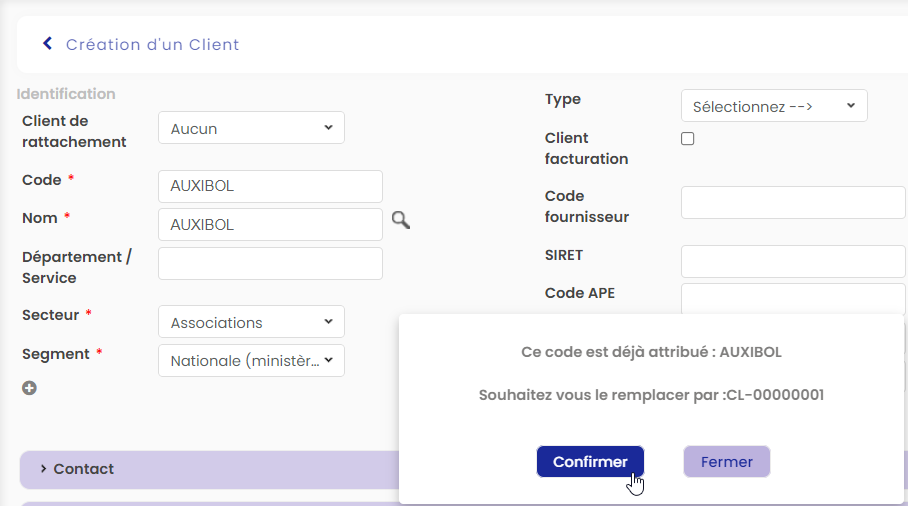
Task: Click the magnifier icon next to Nom
Action: tap(400, 221)
